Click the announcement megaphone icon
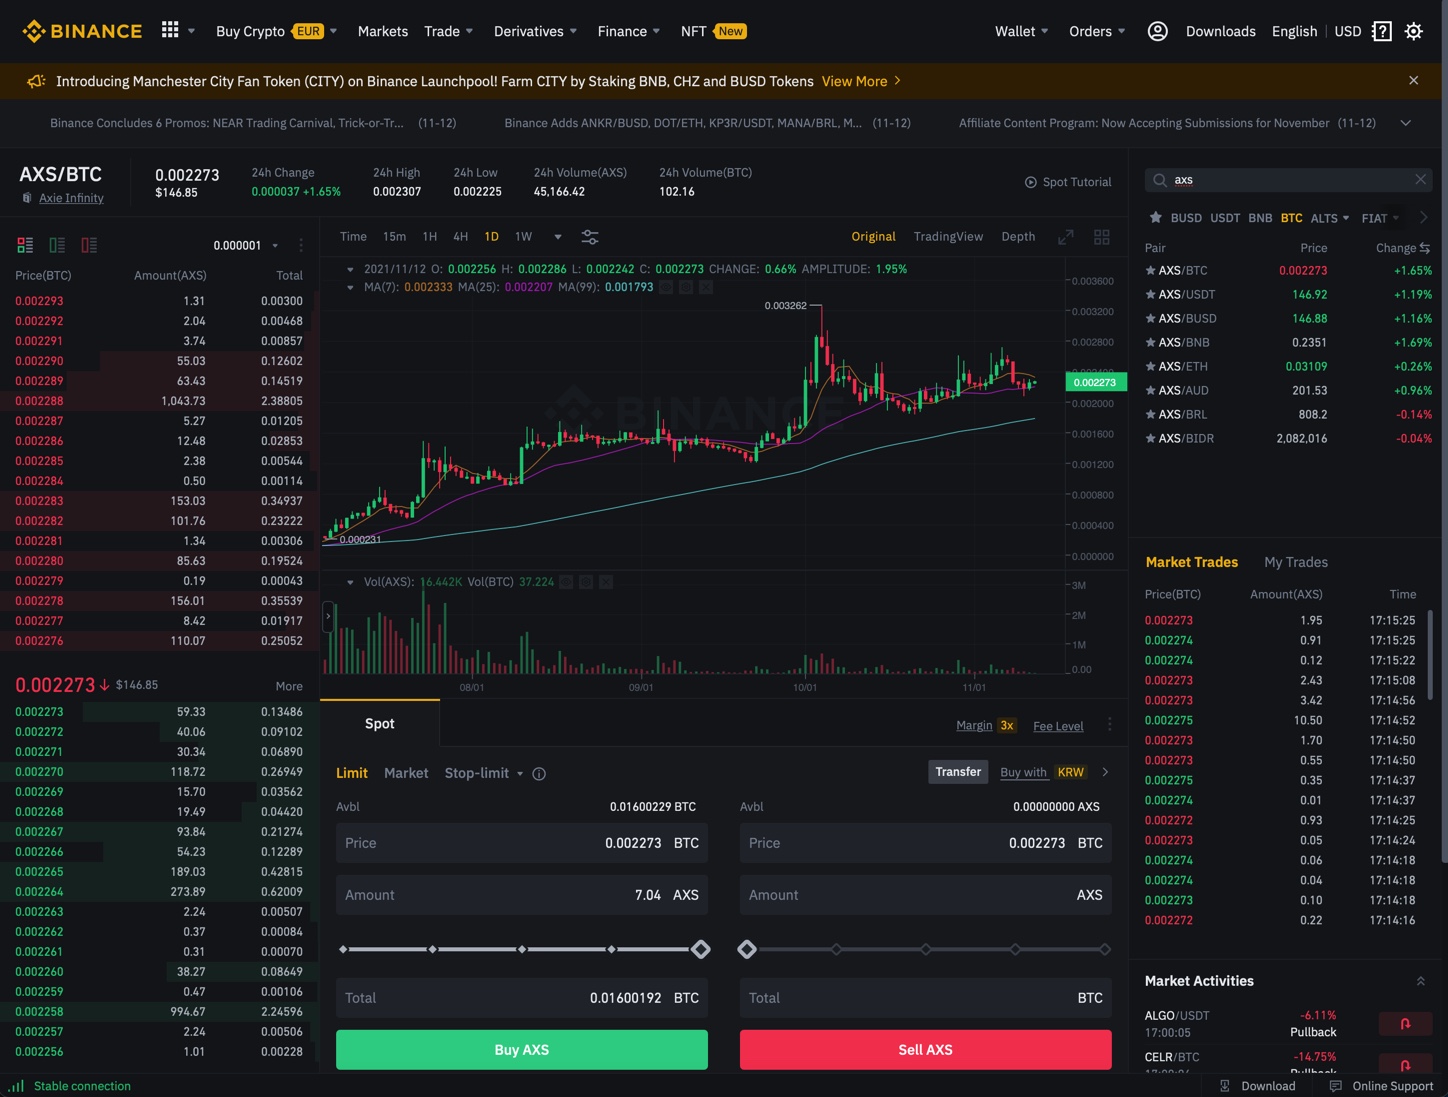 point(36,81)
